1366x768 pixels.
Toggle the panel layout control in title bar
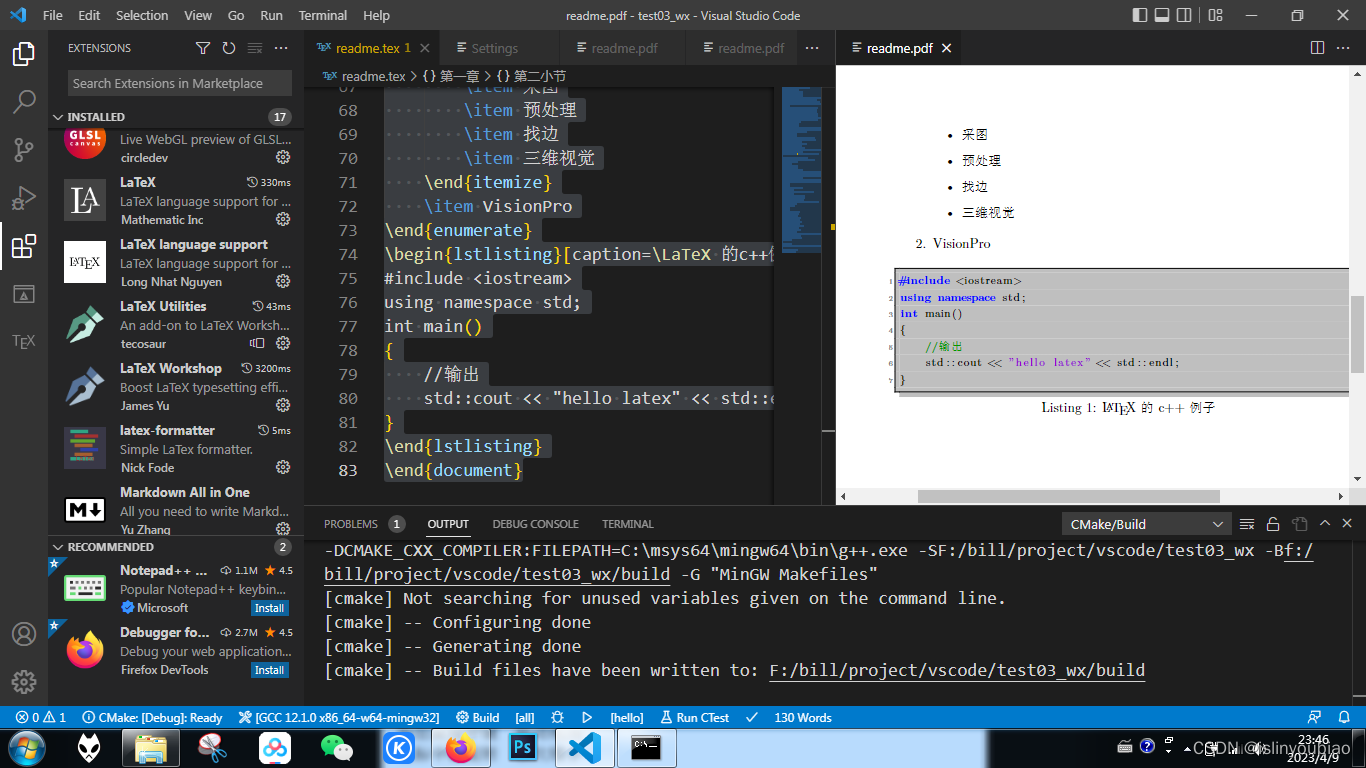pos(1163,15)
